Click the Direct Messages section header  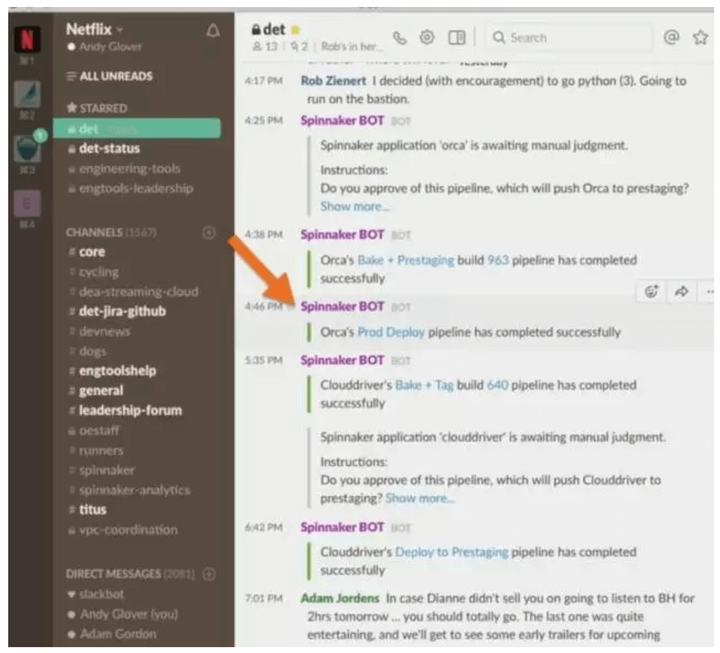pos(130,574)
